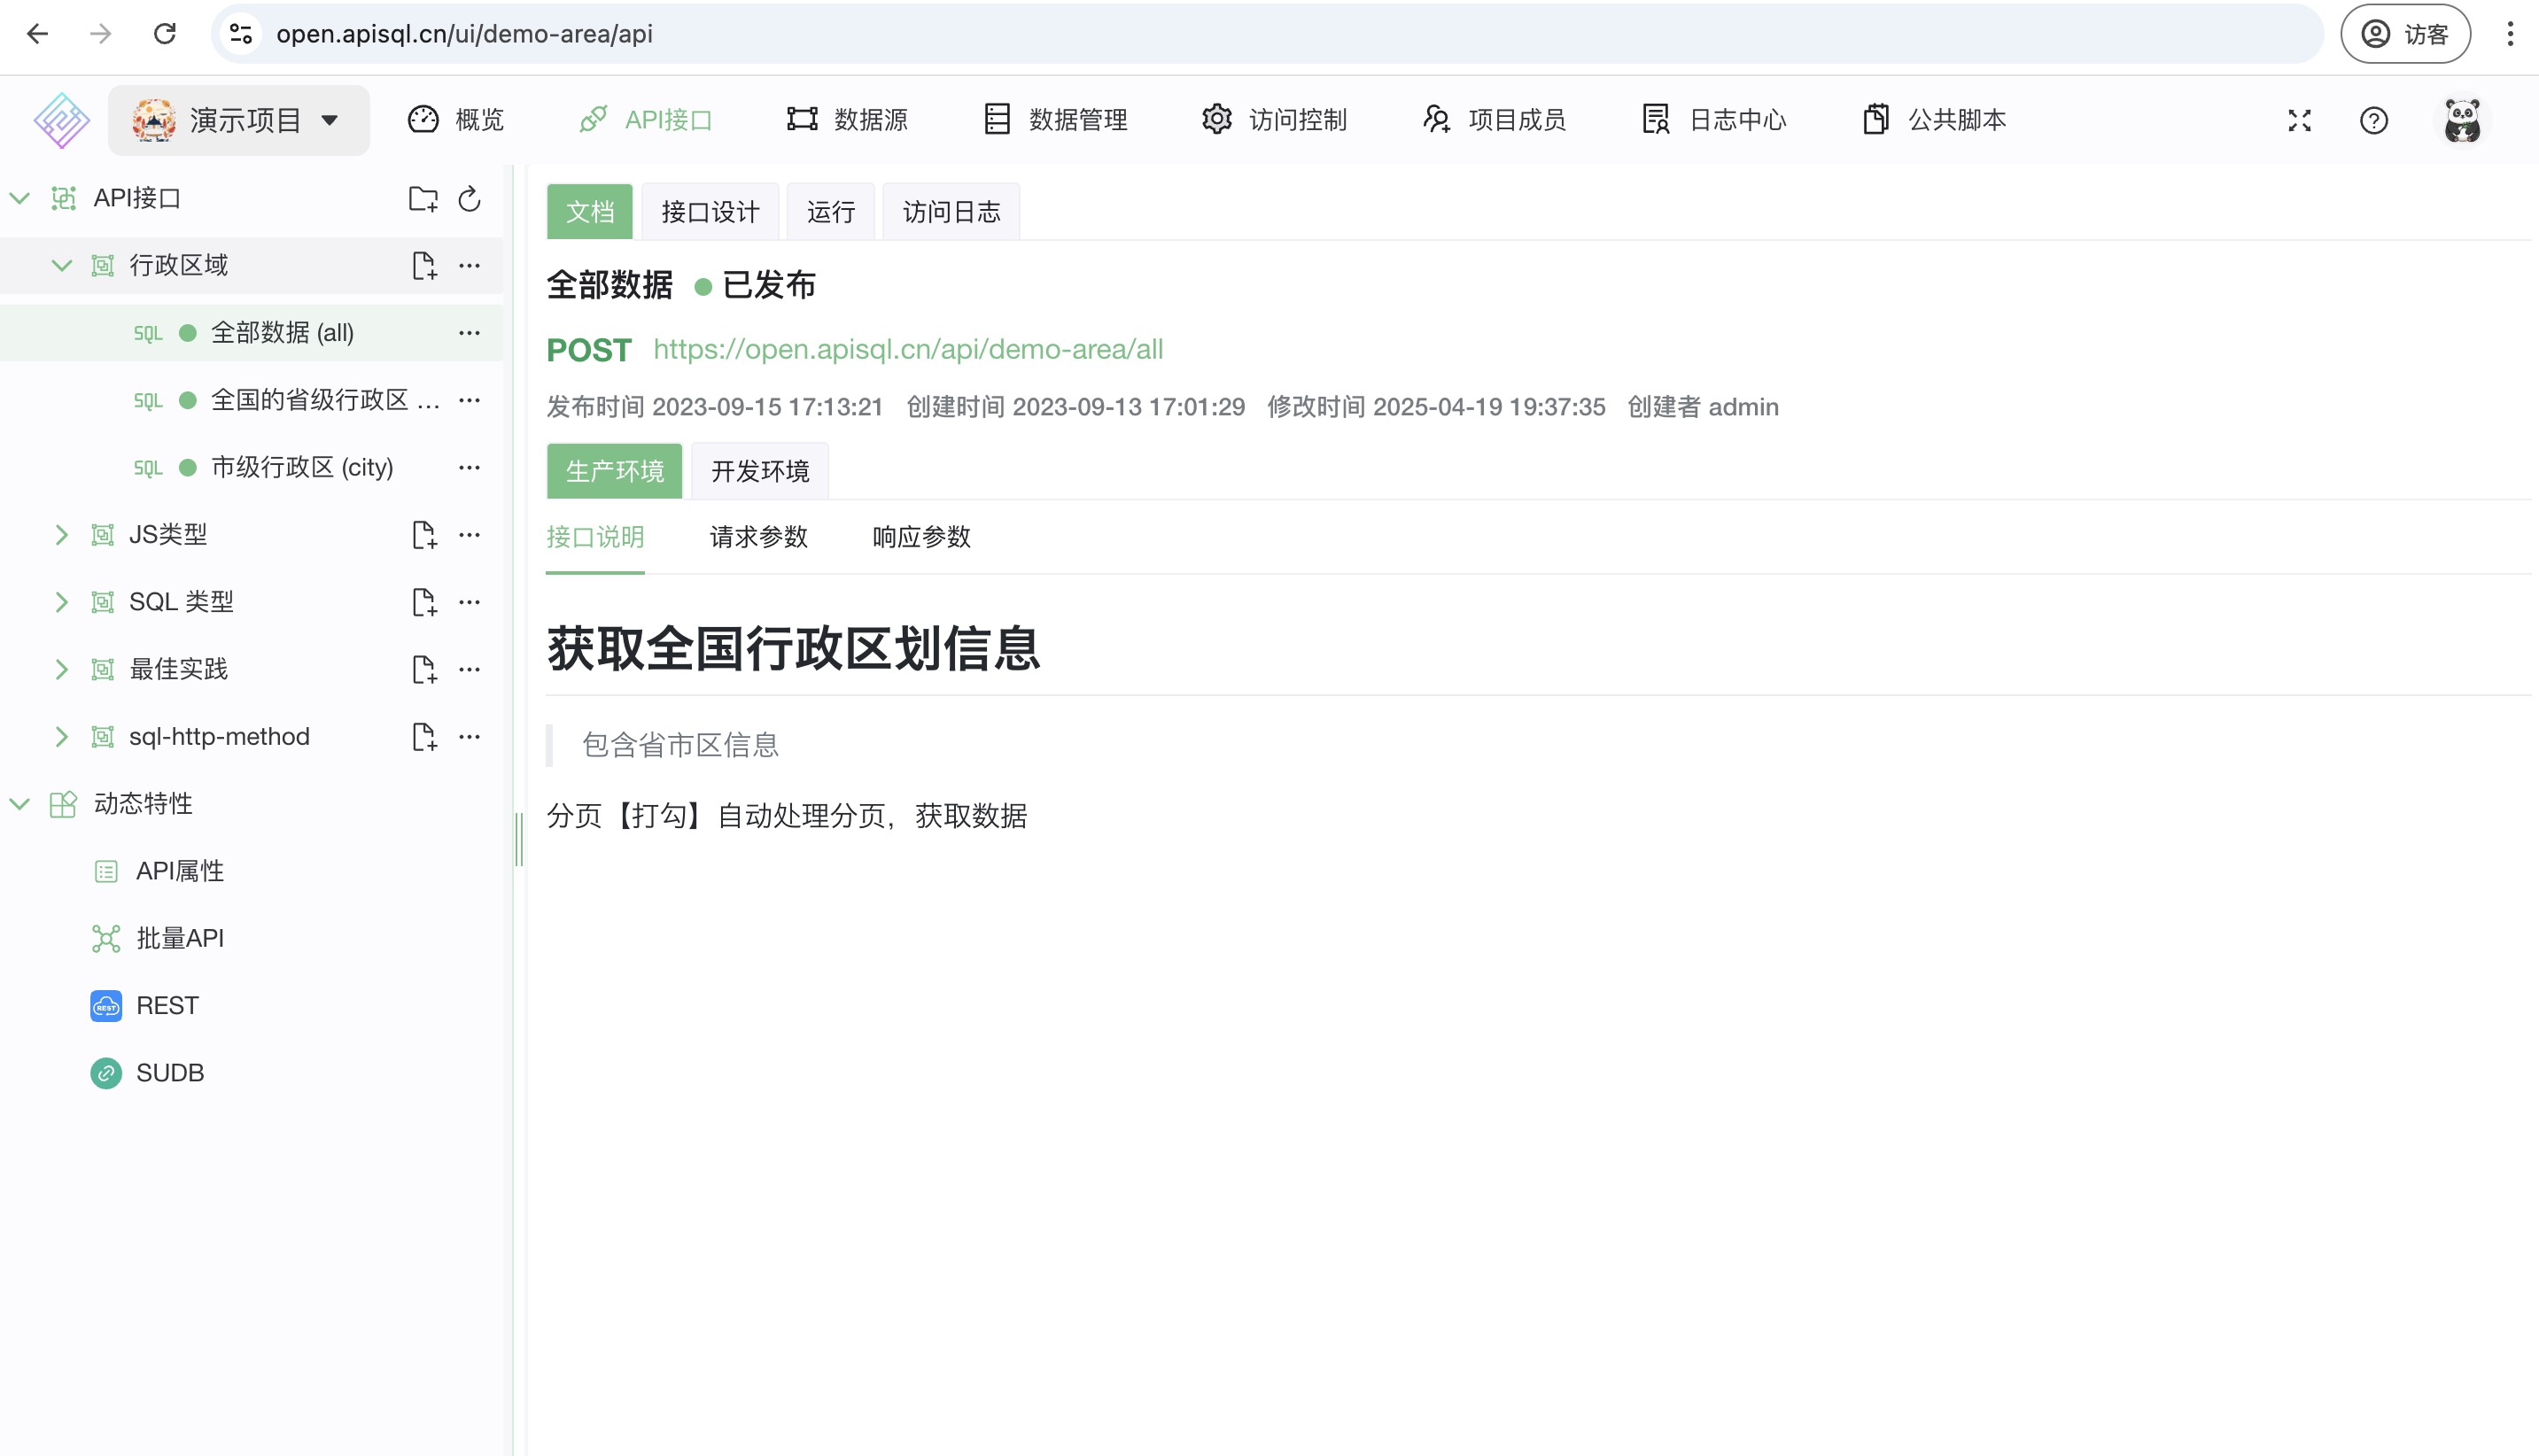Screen dimensions: 2539x1456
Task: Switch to 接口设计 tab
Action: tap(709, 210)
